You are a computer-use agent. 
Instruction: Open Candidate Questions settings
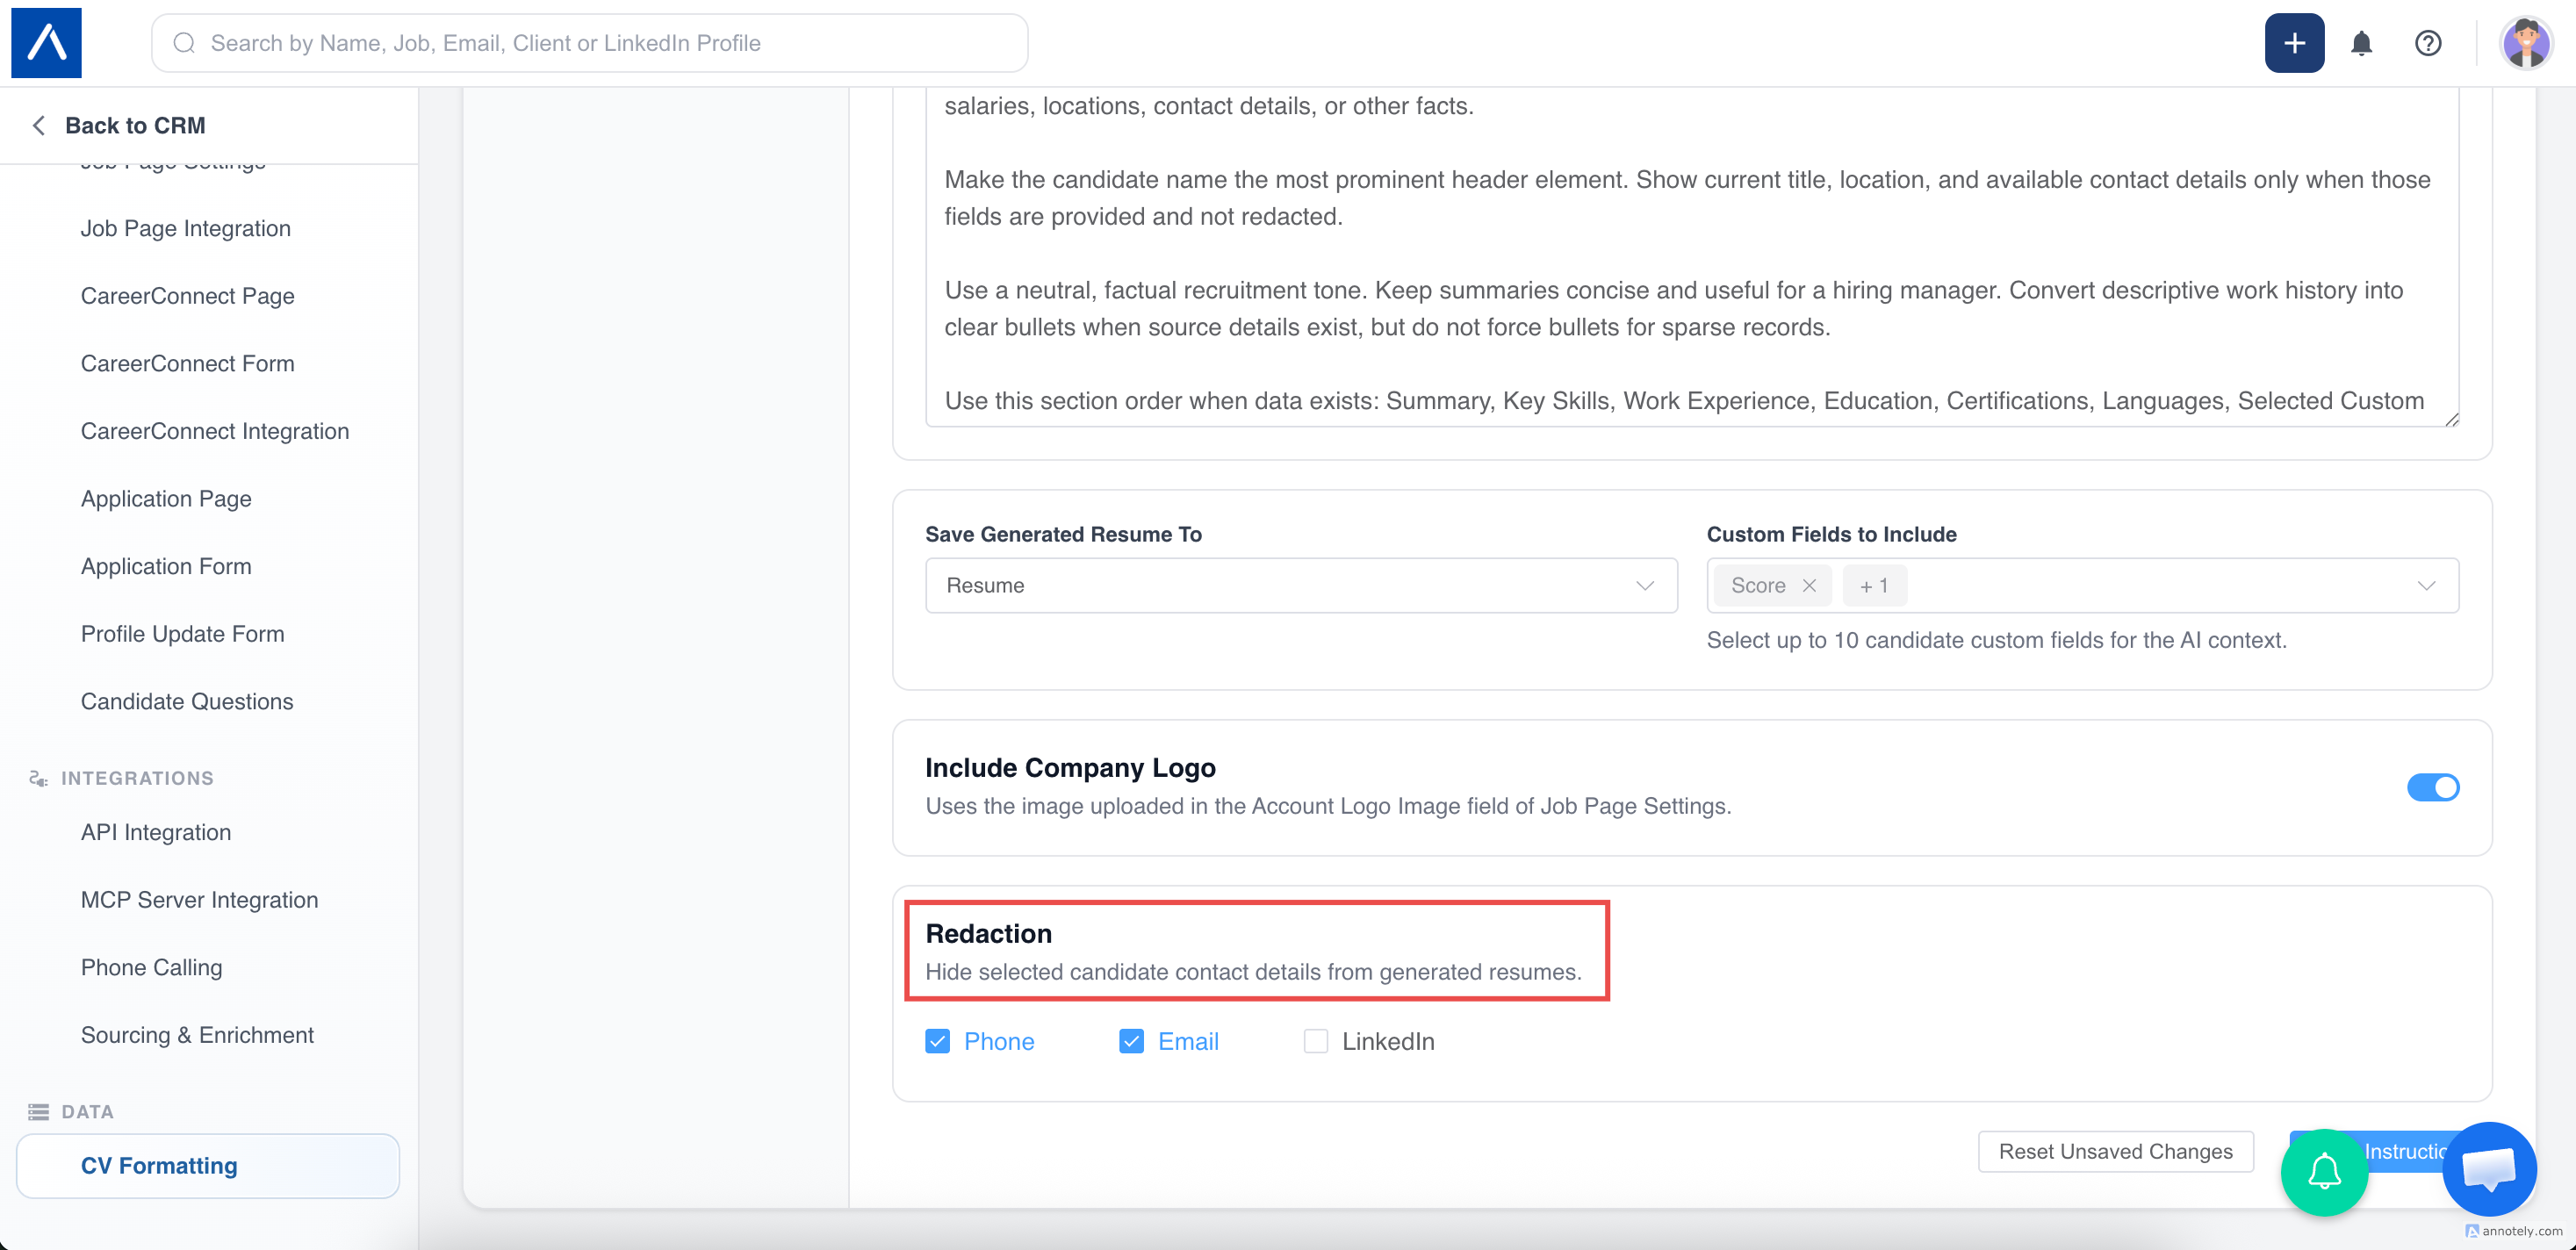tap(187, 701)
